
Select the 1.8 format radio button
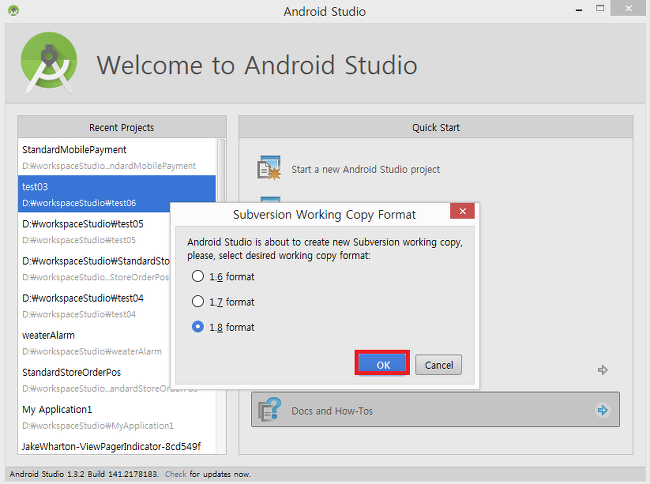pos(198,327)
